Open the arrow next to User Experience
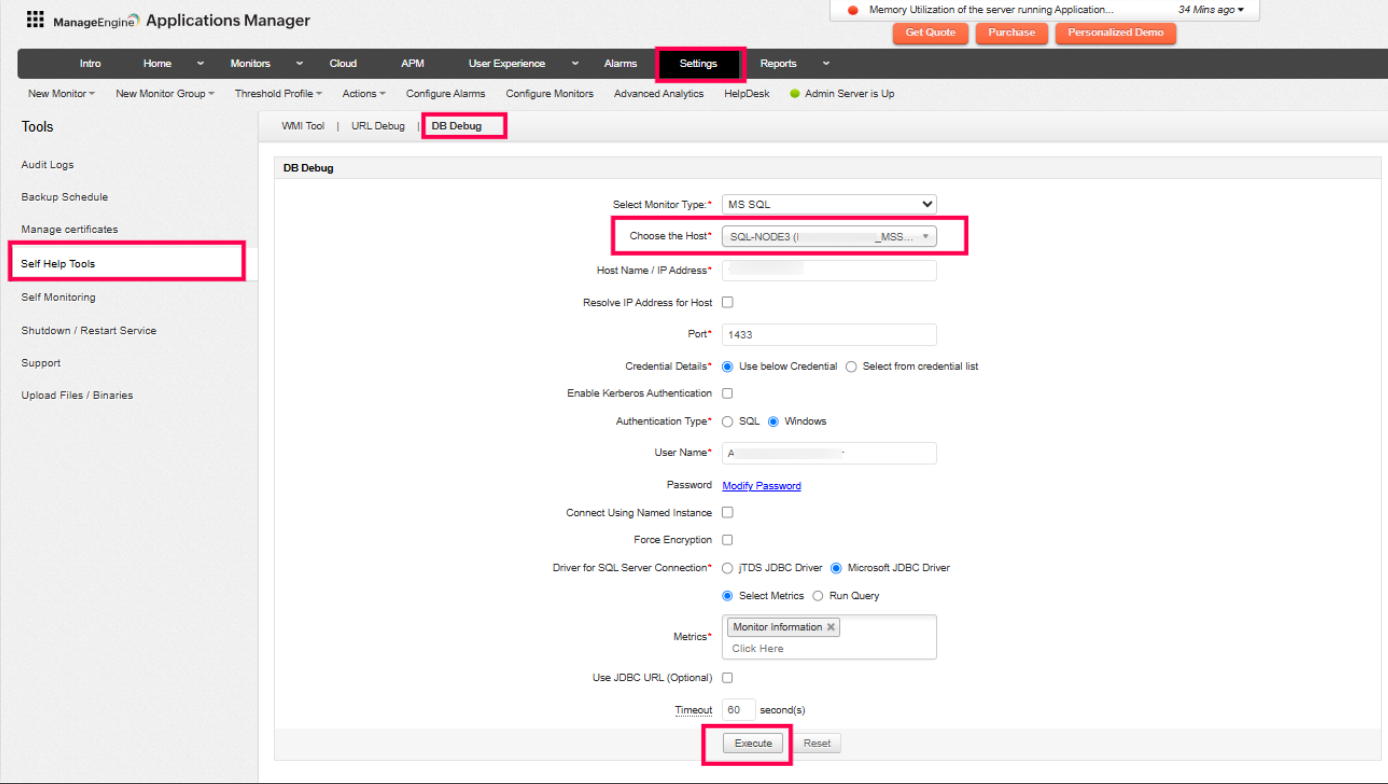 (x=575, y=64)
